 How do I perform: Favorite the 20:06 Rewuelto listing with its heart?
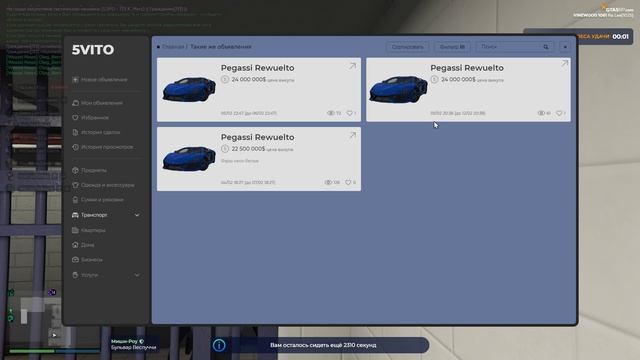click(559, 113)
